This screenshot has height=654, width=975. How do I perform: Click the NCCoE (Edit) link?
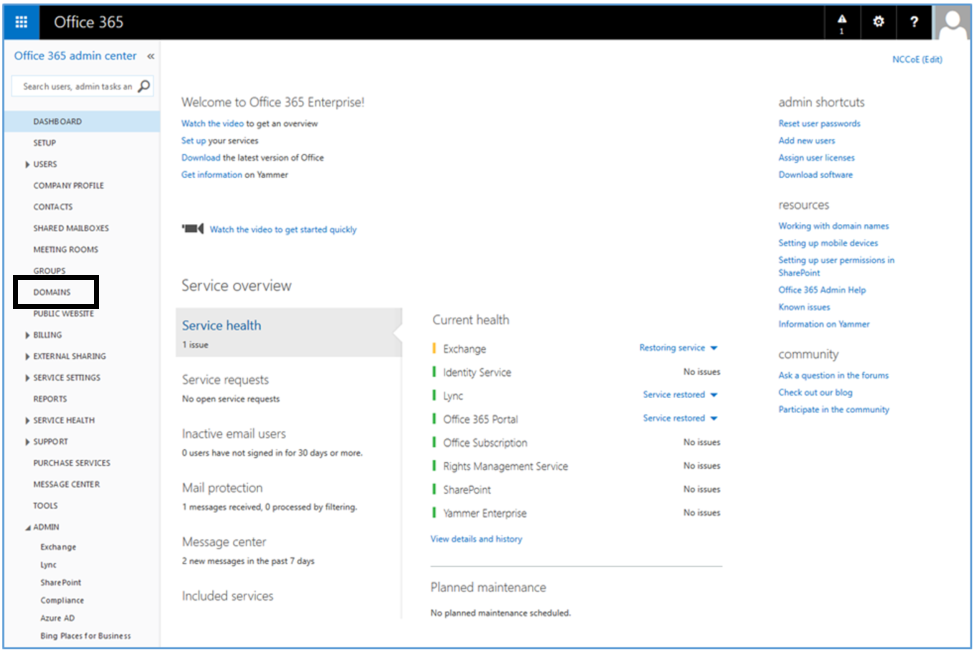click(917, 60)
